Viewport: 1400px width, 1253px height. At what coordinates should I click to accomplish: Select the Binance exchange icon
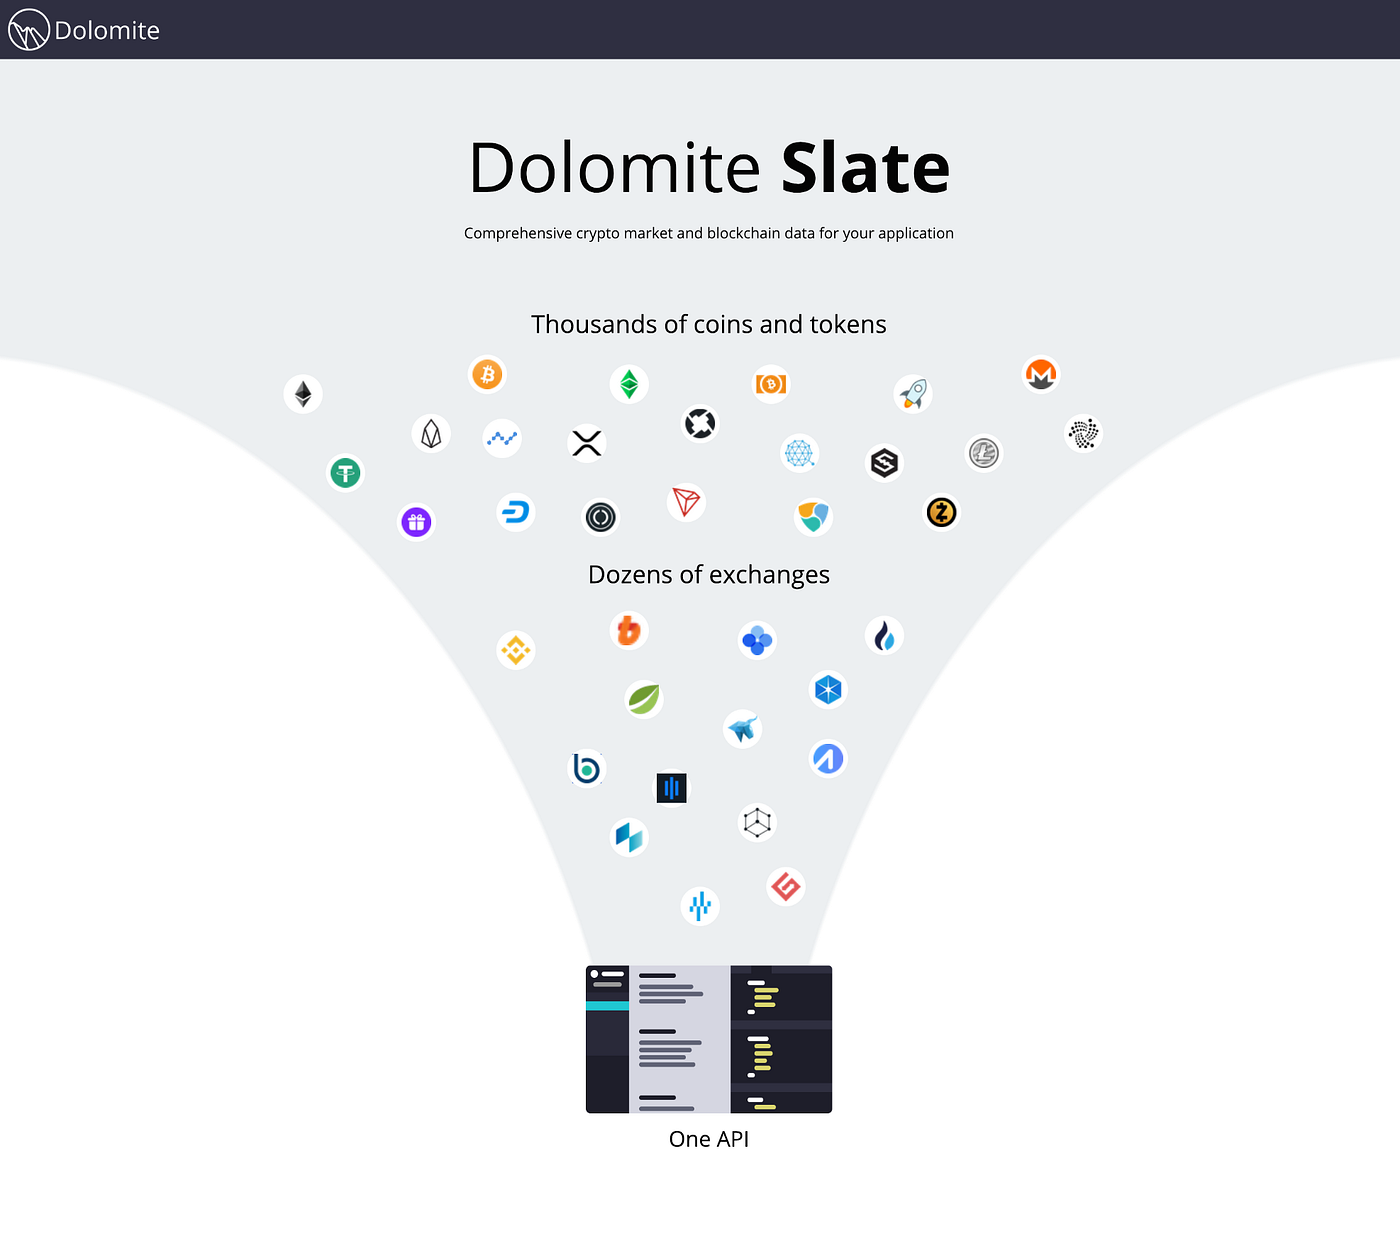tap(516, 650)
